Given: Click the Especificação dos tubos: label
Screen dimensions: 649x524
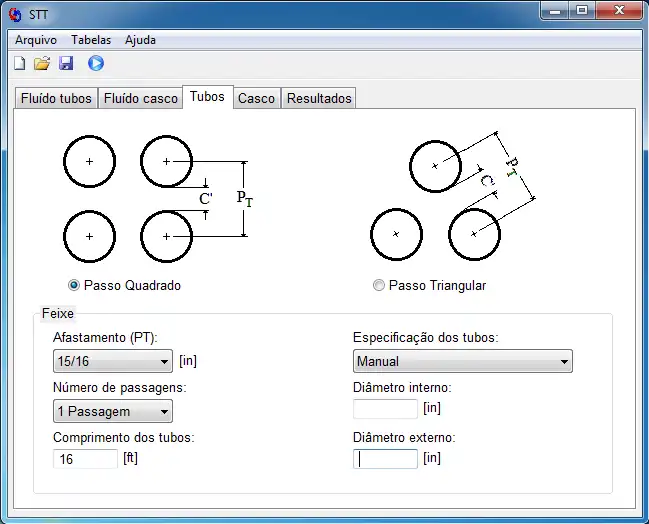Looking at the screenshot, I should (426, 337).
